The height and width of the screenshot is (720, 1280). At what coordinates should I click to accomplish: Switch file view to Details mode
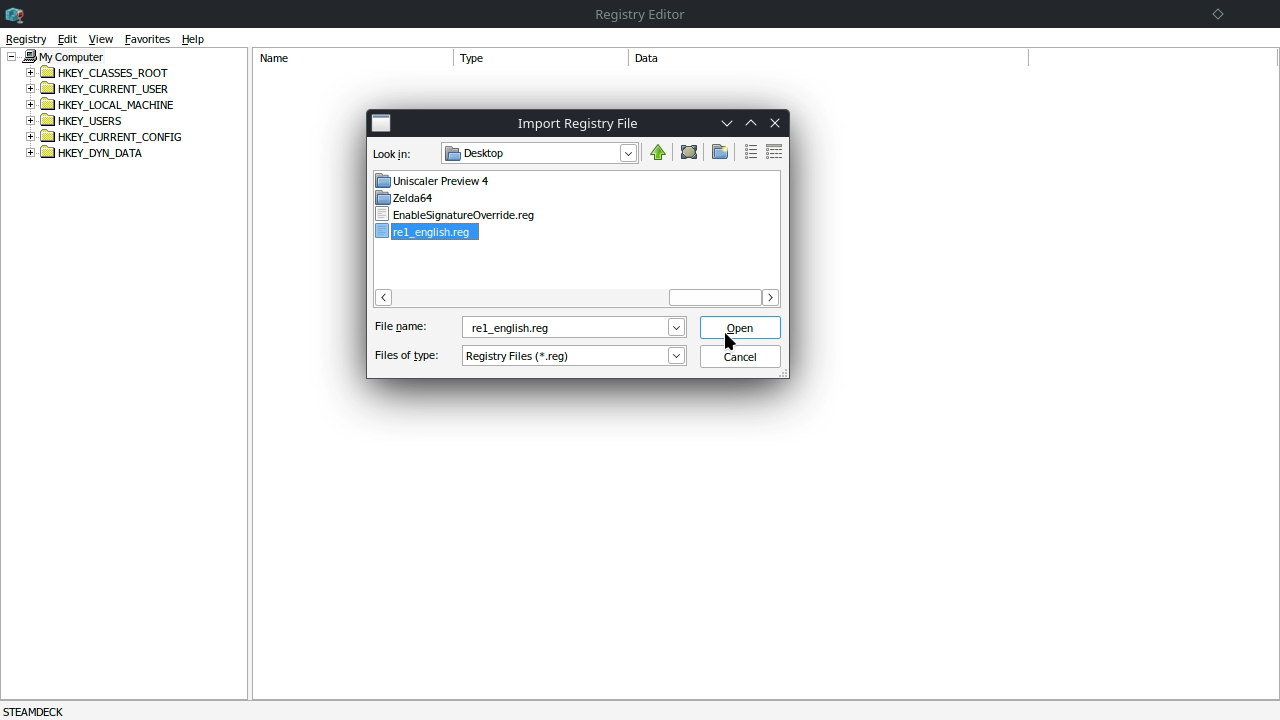(x=774, y=153)
